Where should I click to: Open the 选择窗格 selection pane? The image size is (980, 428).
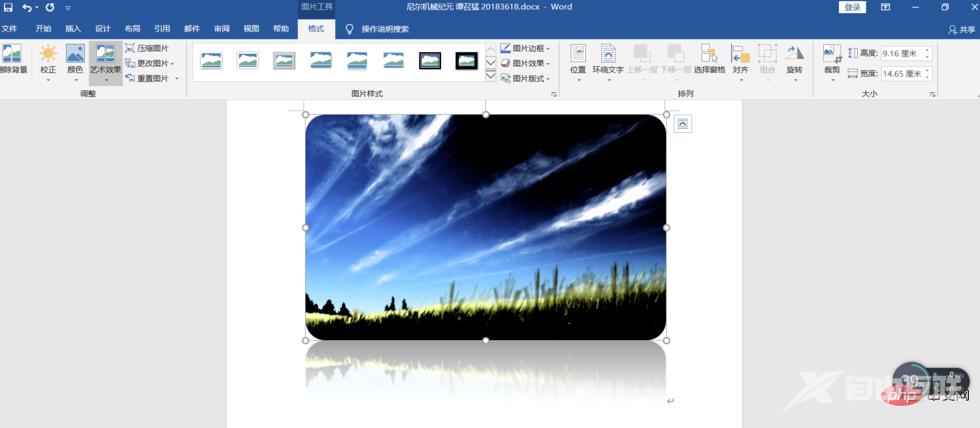(x=709, y=59)
